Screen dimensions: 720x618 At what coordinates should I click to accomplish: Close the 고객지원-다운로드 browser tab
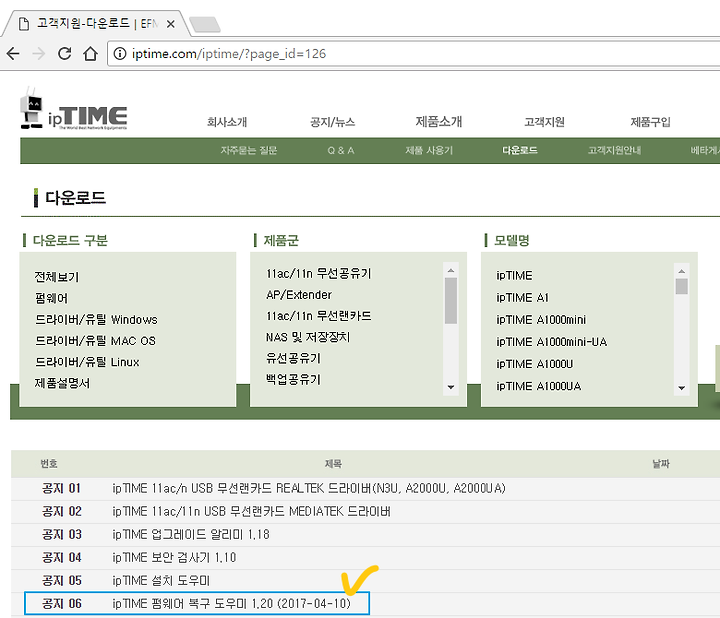[170, 24]
